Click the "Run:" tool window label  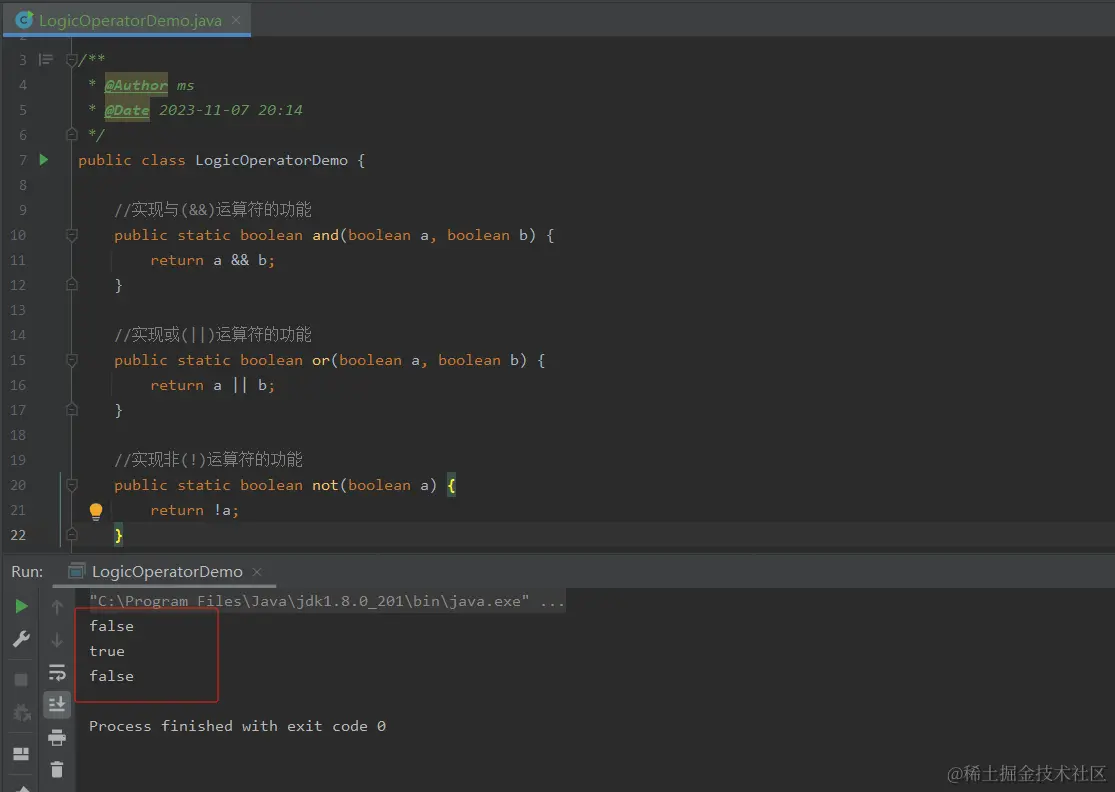click(x=27, y=572)
